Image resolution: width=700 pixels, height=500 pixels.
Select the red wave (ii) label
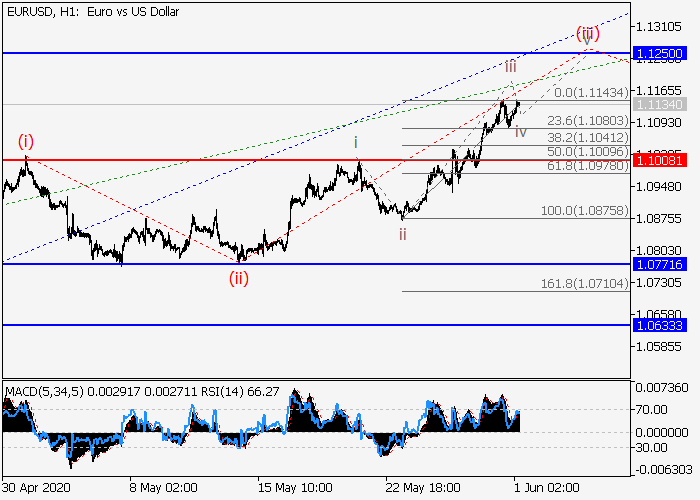pos(238,278)
